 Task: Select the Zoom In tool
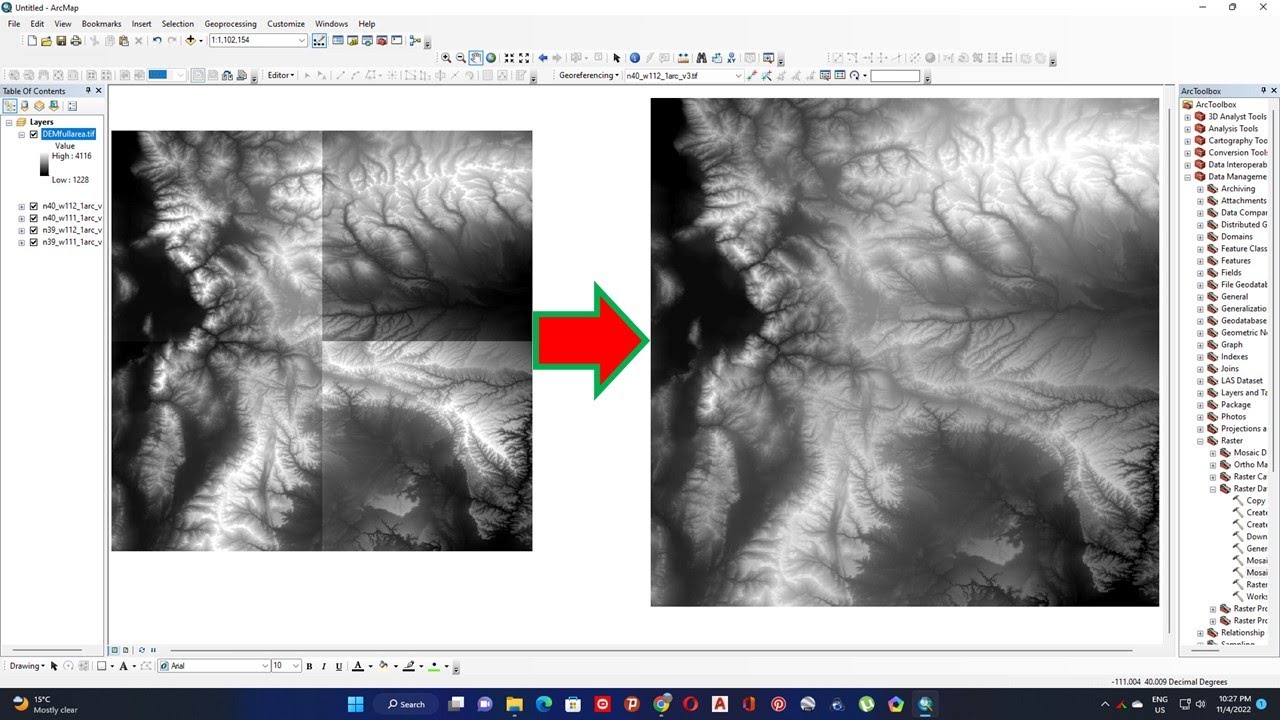click(x=446, y=58)
